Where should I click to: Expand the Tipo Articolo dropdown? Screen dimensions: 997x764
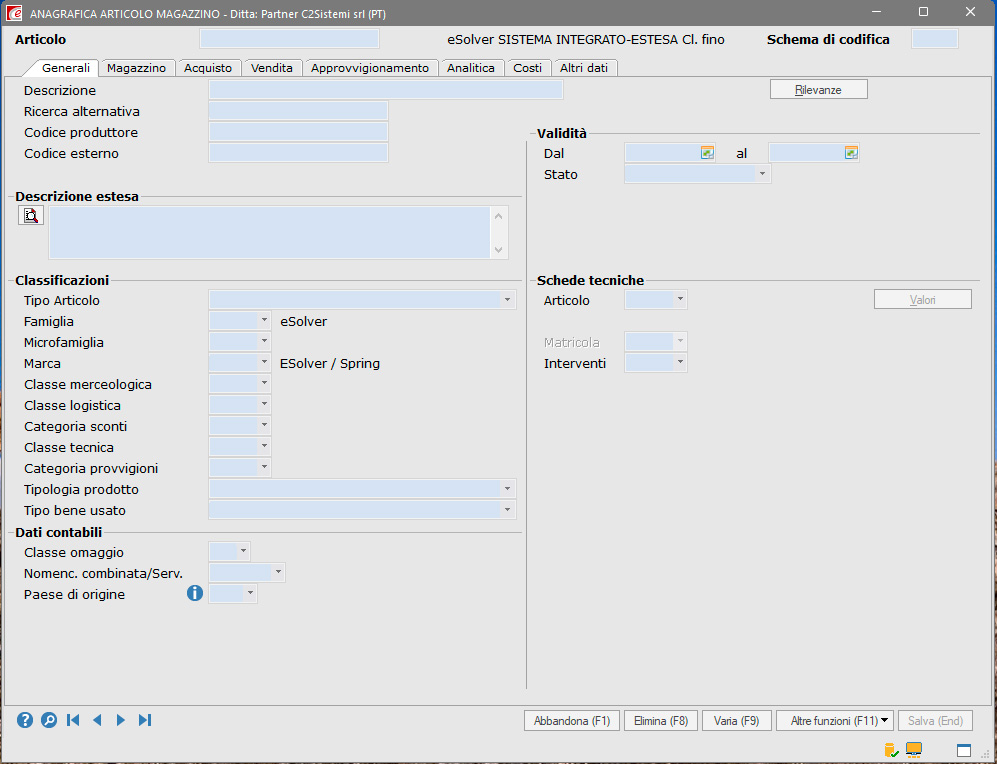[x=508, y=300]
